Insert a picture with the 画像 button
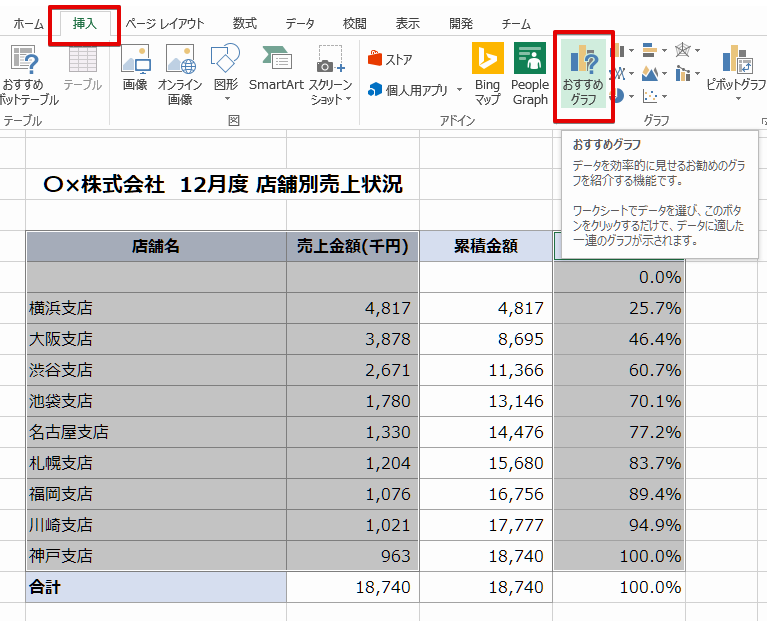This screenshot has width=767, height=621. [135, 67]
